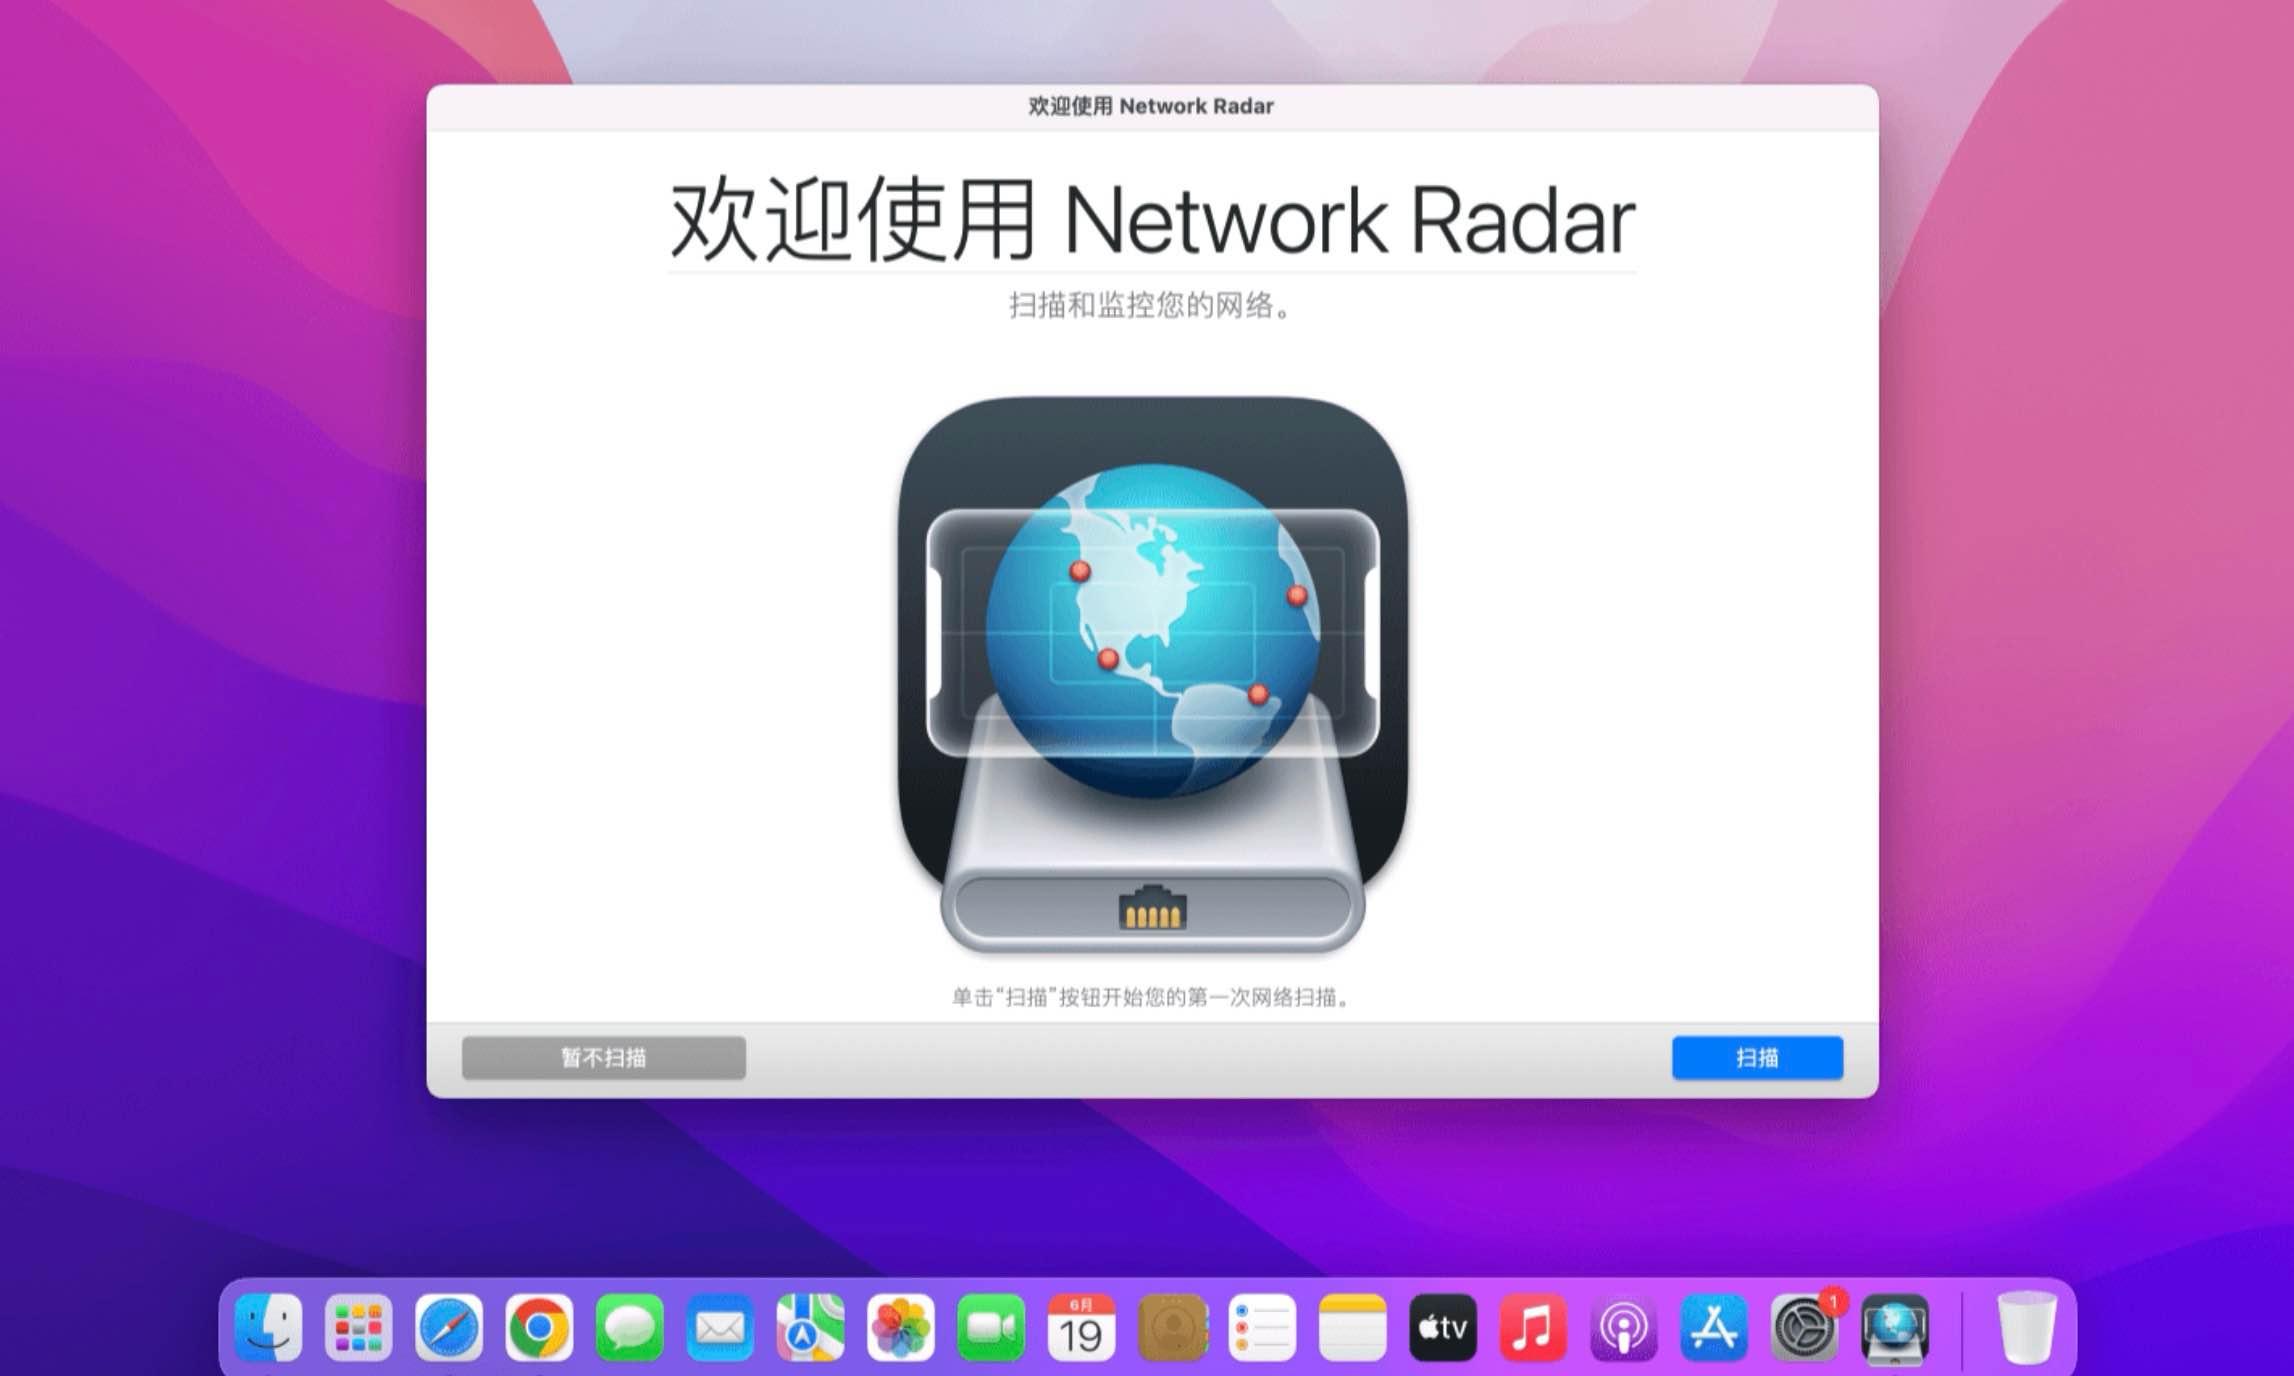Viewport: 2294px width, 1376px height.
Task: Click the large Network Radar app logo
Action: 1153,674
